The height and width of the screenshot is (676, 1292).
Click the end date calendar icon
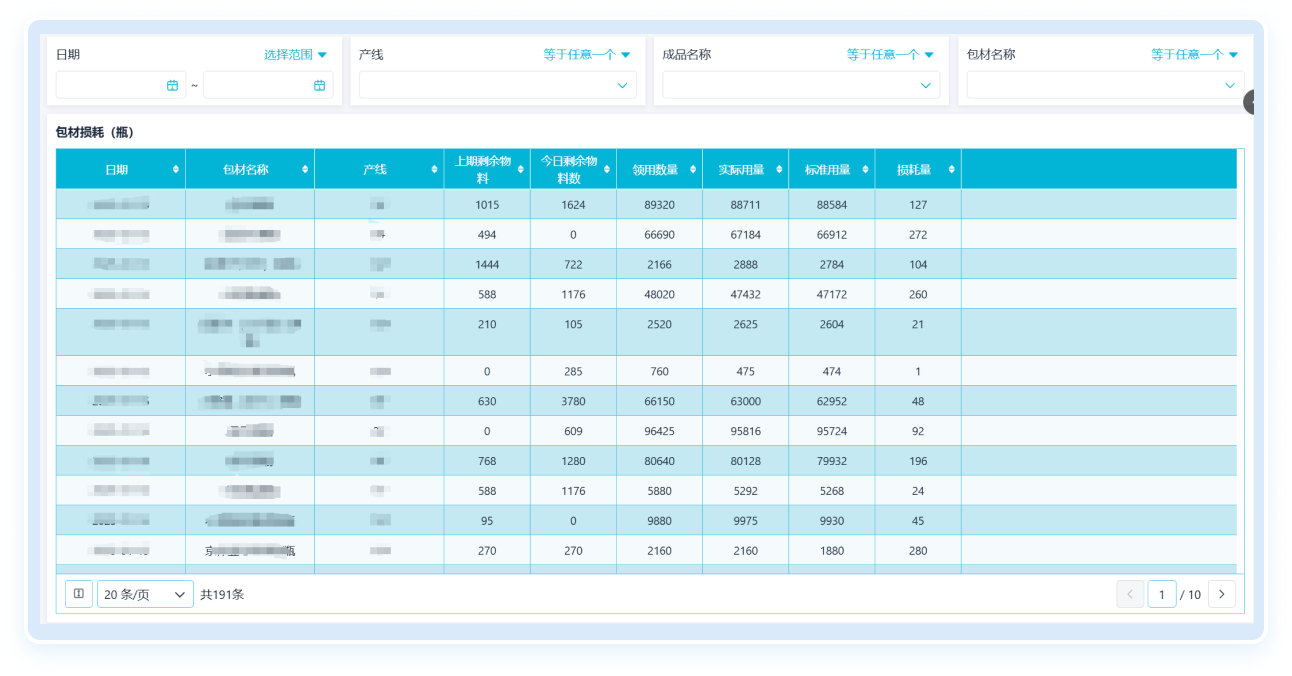(319, 86)
